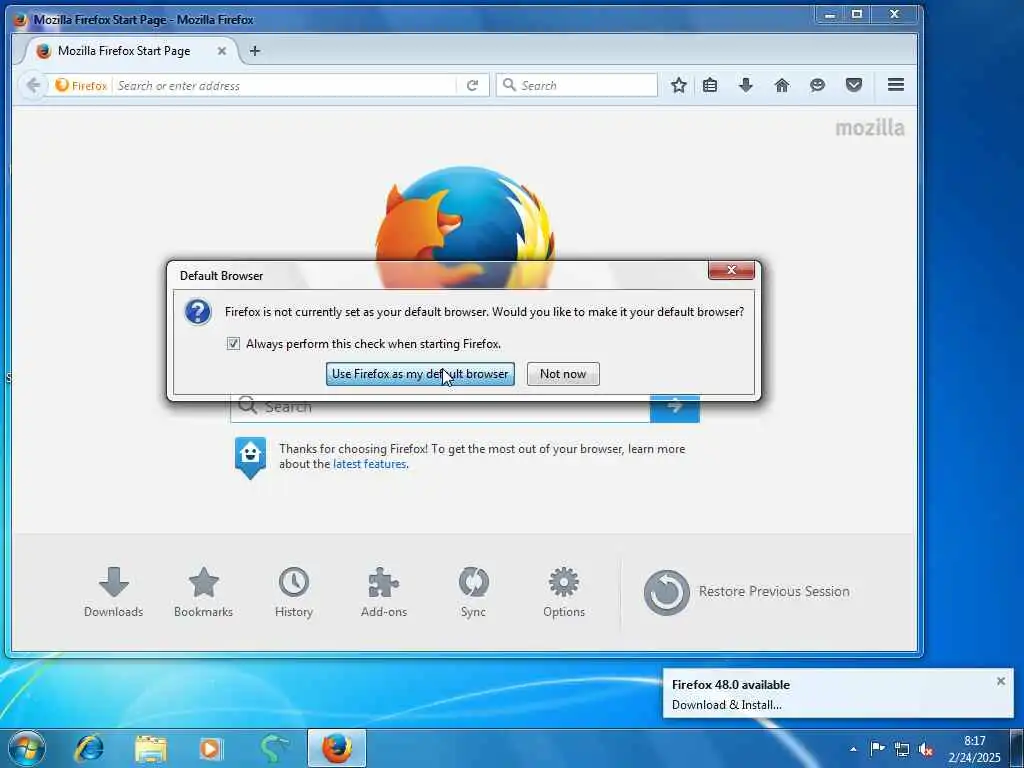
Task: Close the Mozilla Firefox Start Page tab
Action: point(221,51)
